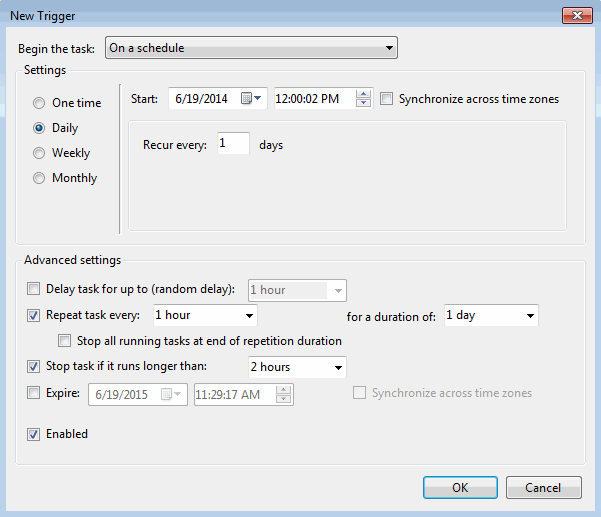Increase the Start time with up arrow
The image size is (601, 517).
tap(364, 94)
